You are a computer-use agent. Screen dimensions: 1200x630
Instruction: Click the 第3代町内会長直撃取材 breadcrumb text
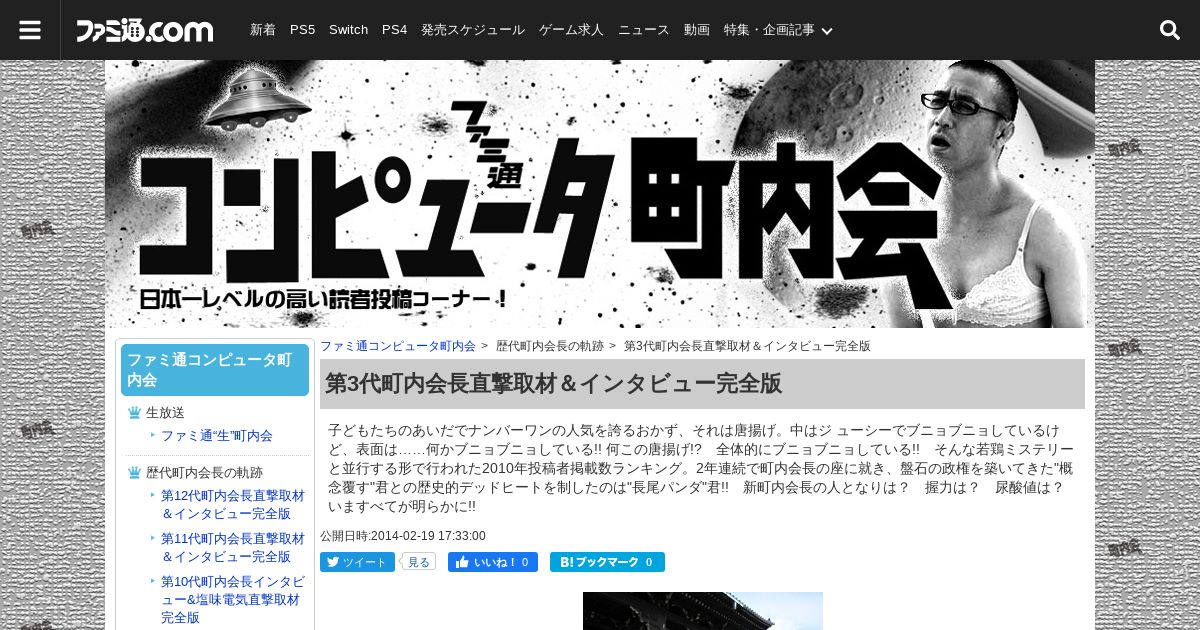pyautogui.click(x=747, y=346)
